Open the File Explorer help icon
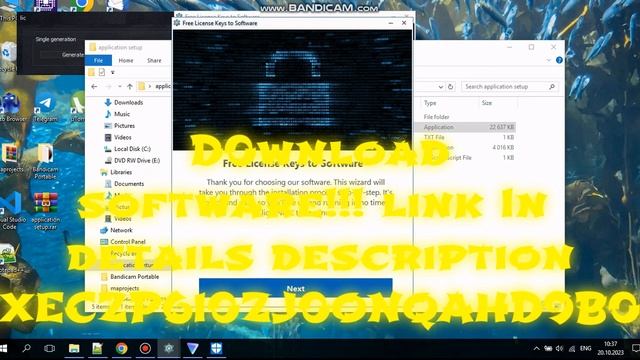This screenshot has height=360, width=640. [559, 60]
